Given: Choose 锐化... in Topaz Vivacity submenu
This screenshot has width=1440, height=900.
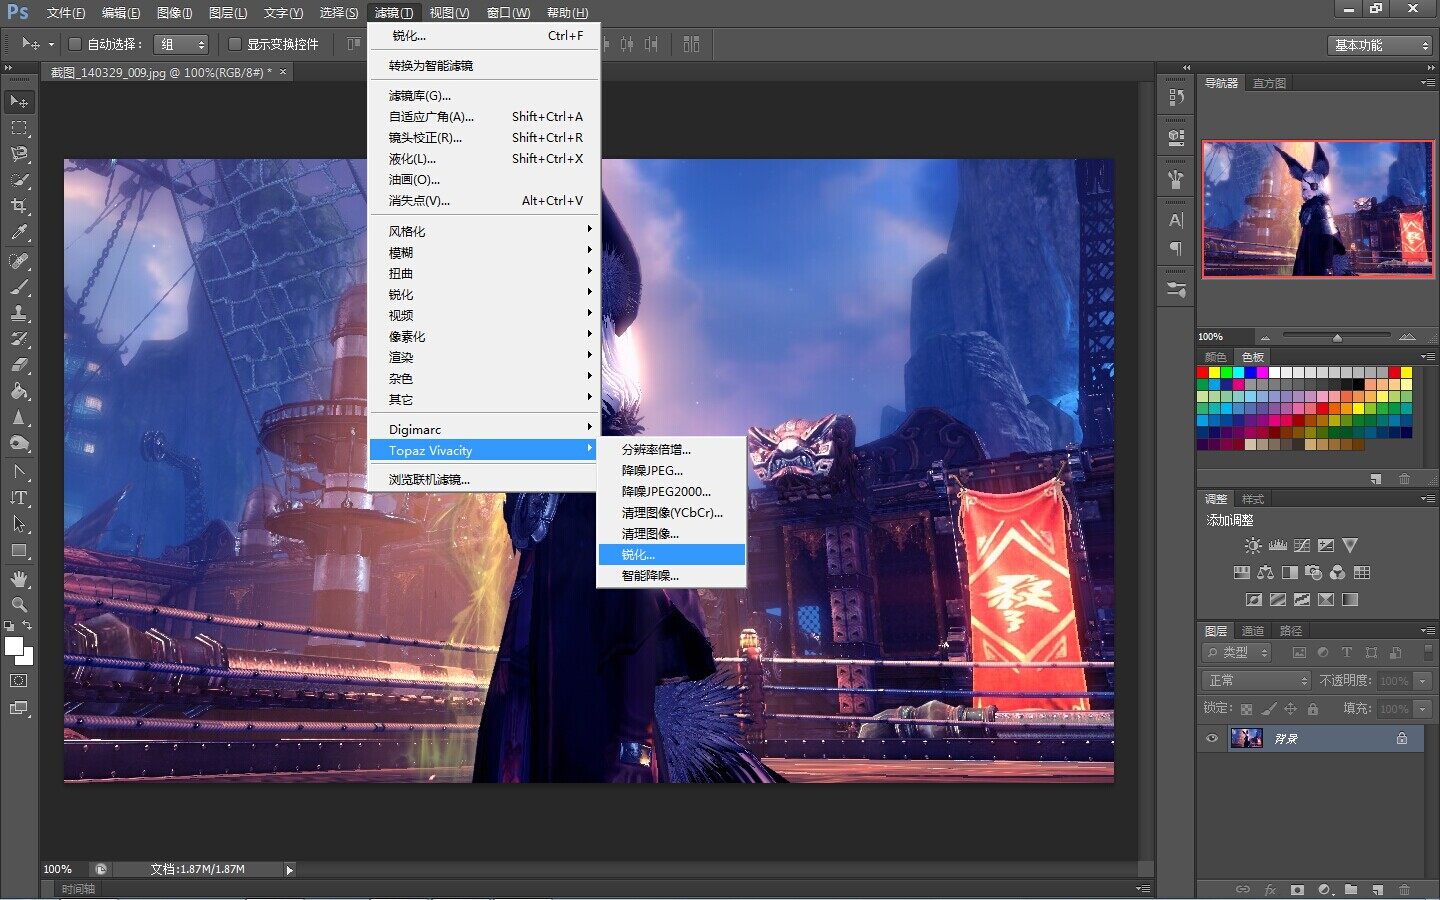Looking at the screenshot, I should 671,554.
